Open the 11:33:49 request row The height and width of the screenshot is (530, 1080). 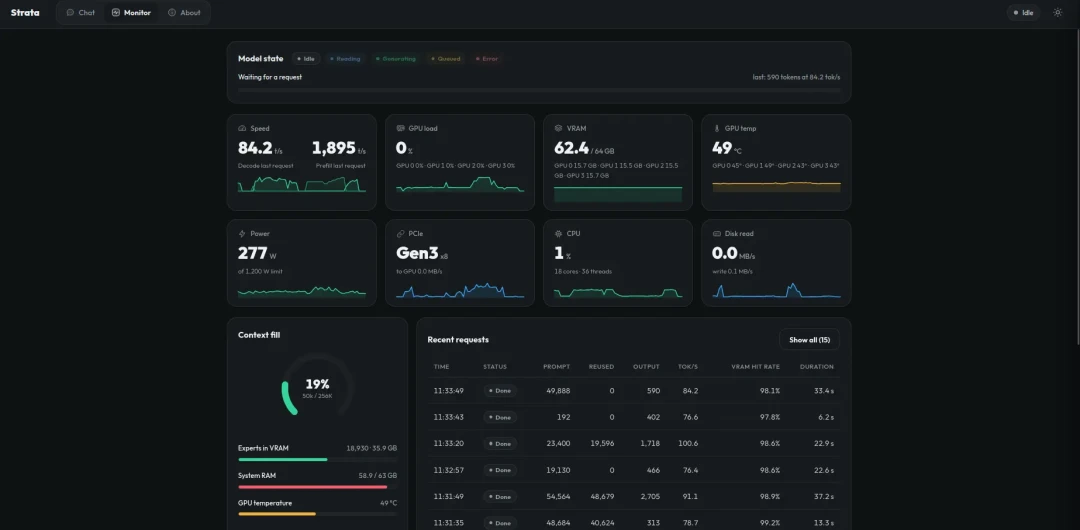(634, 391)
